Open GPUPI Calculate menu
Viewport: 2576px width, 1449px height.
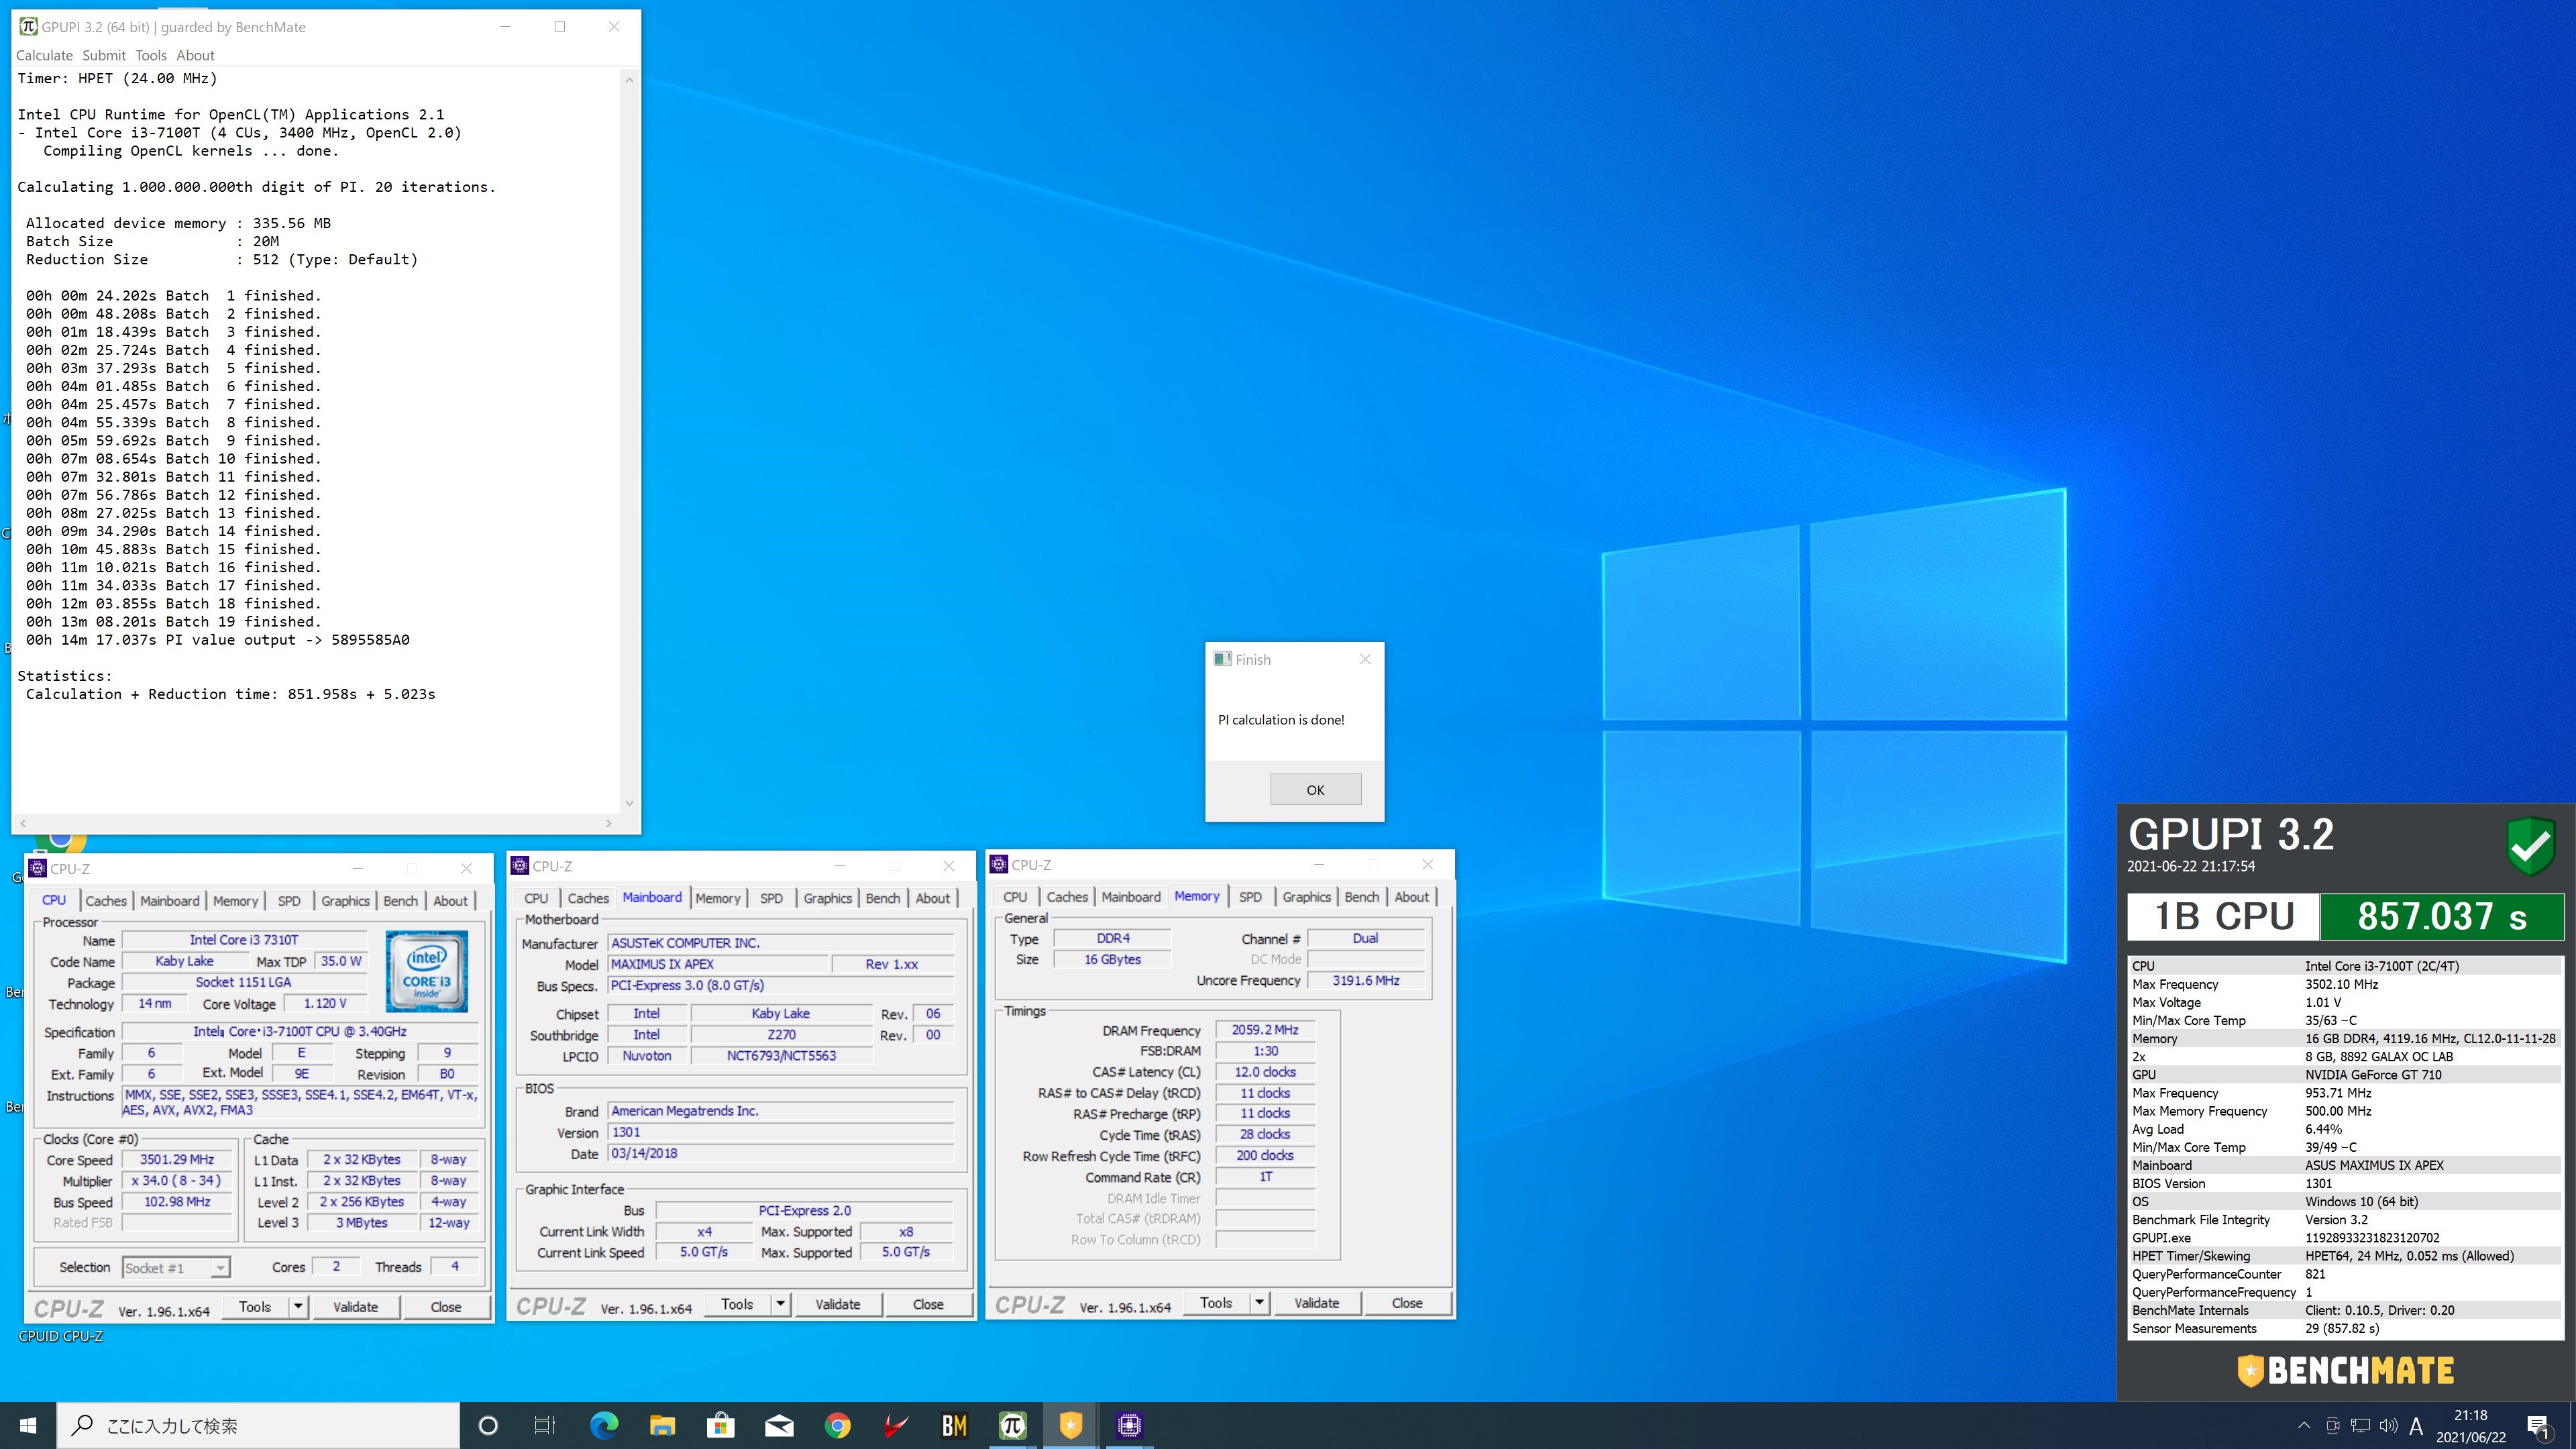[x=44, y=55]
